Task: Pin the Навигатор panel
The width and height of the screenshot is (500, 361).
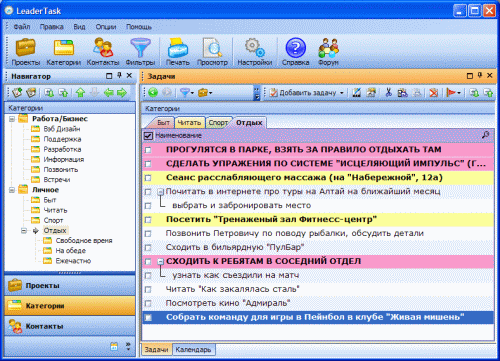Action: coord(119,76)
